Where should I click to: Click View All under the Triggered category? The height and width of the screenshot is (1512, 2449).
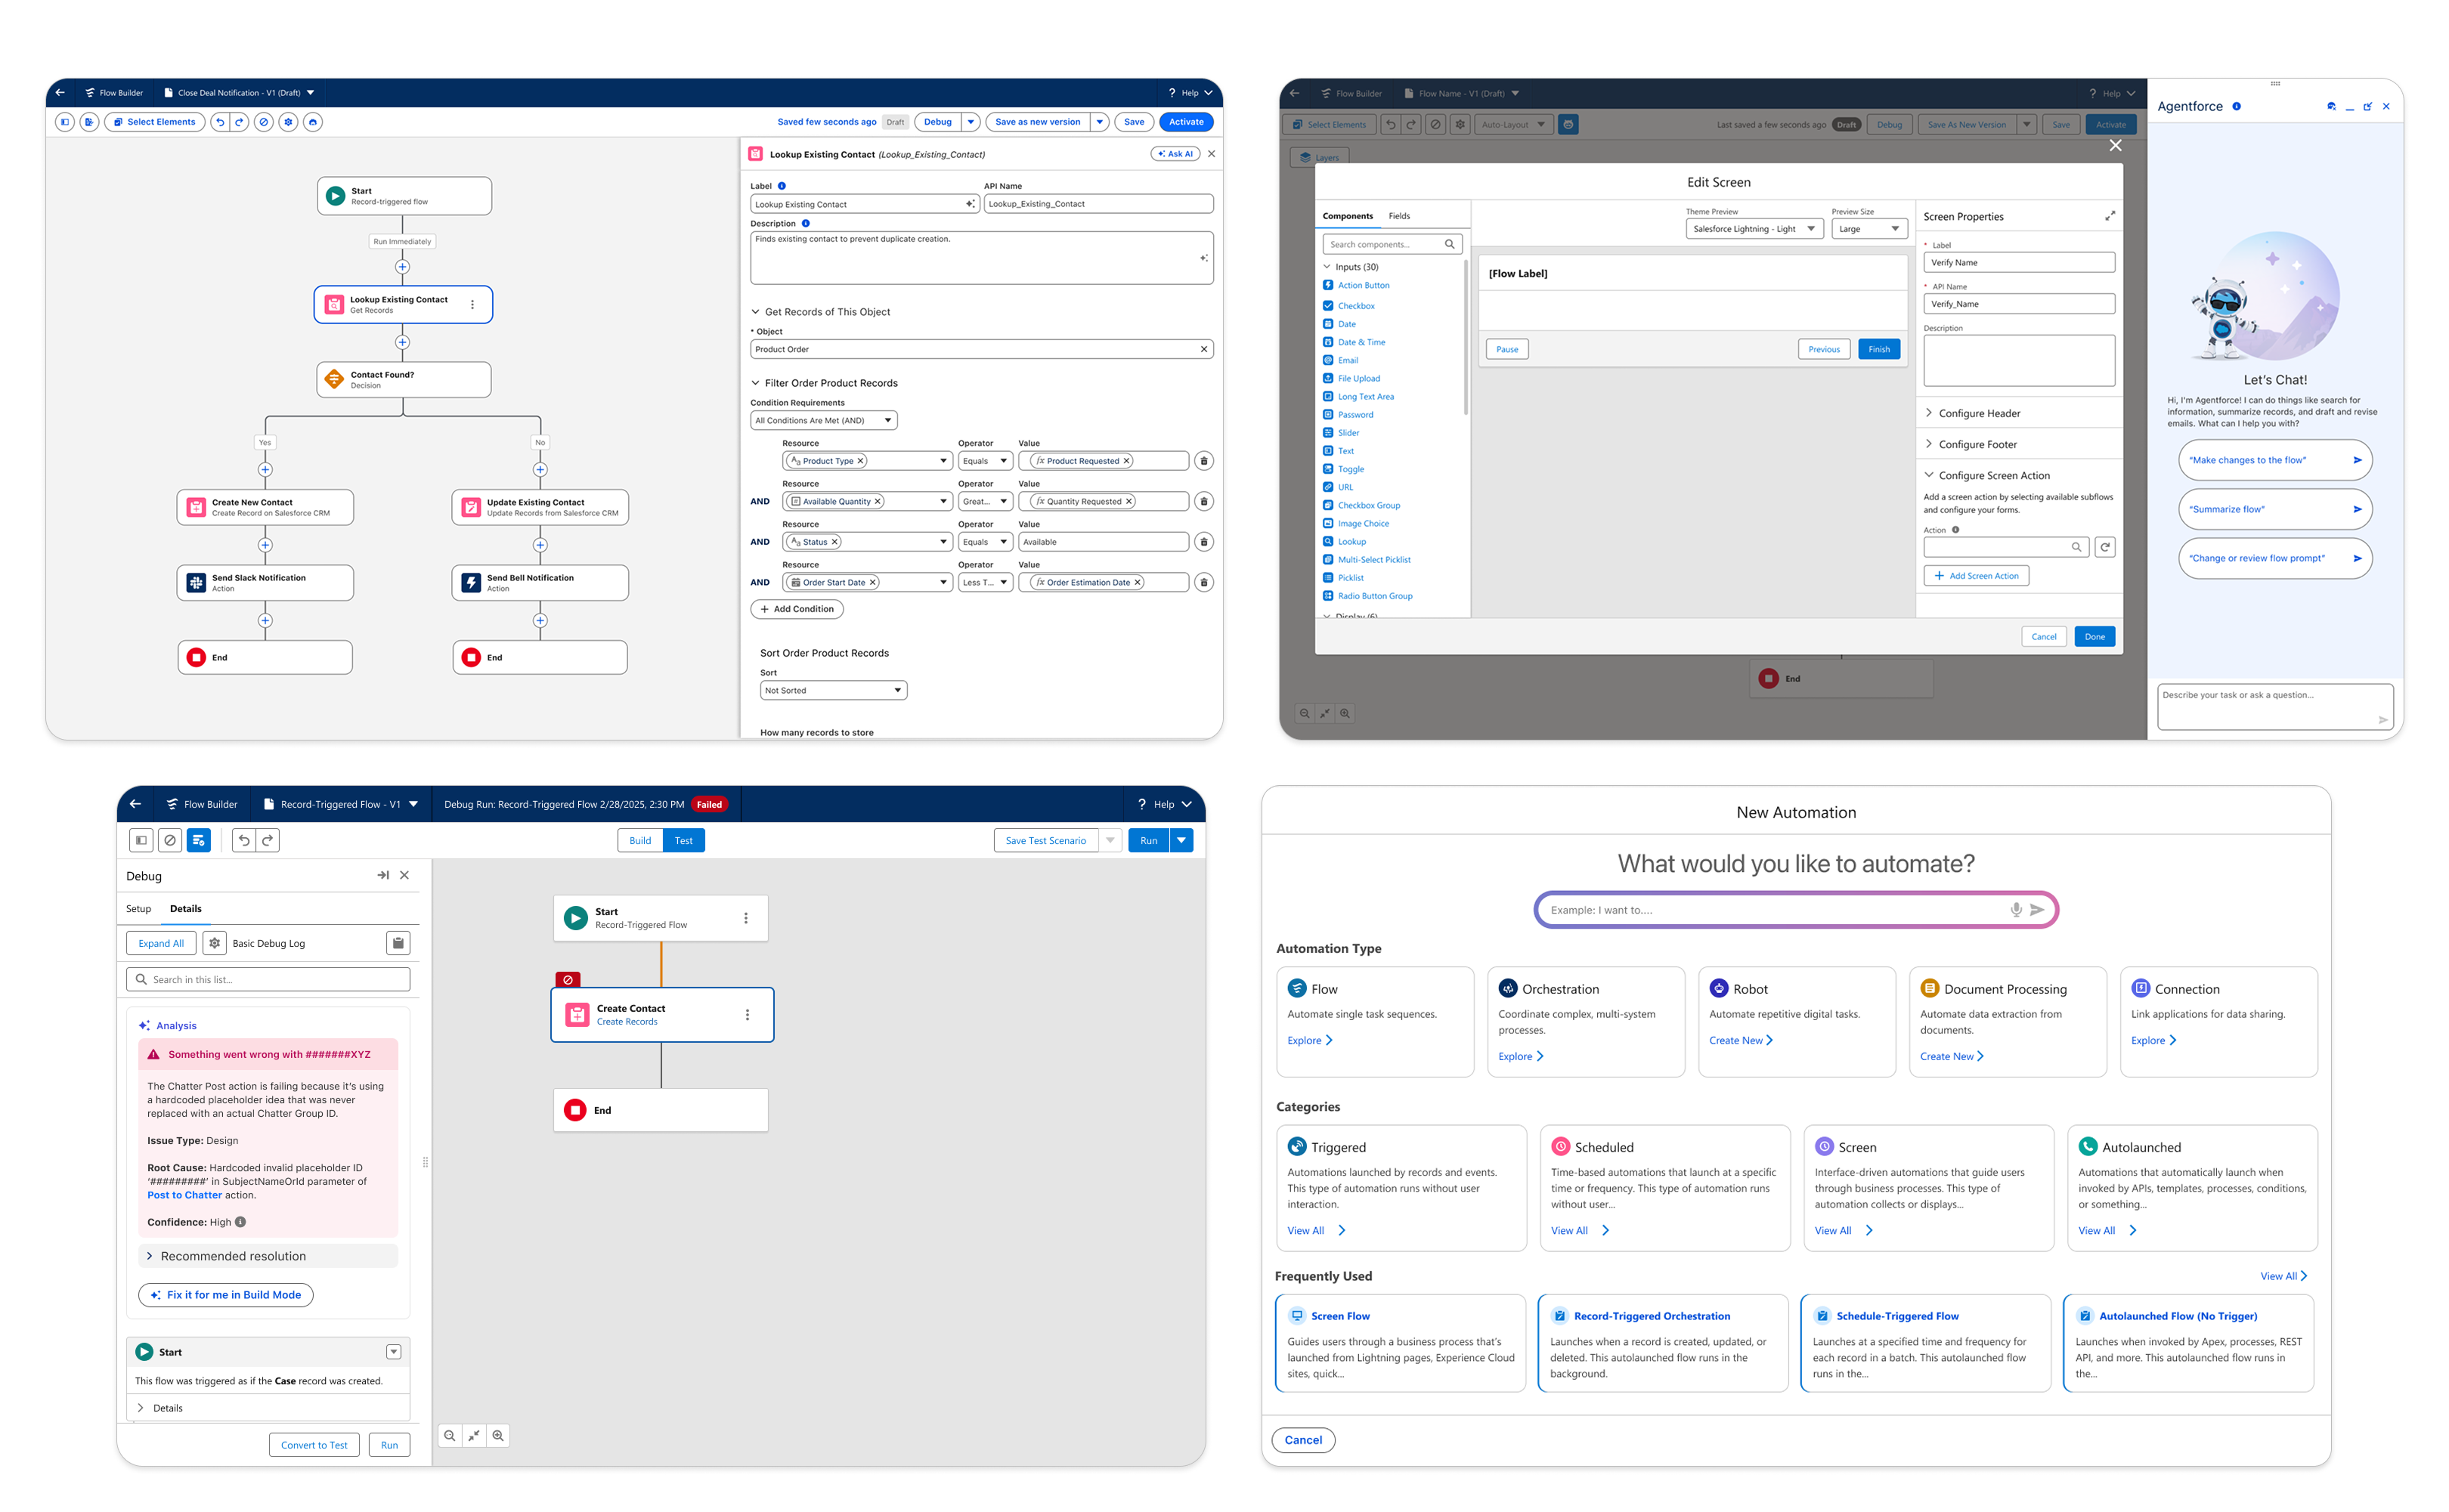pos(1316,1231)
